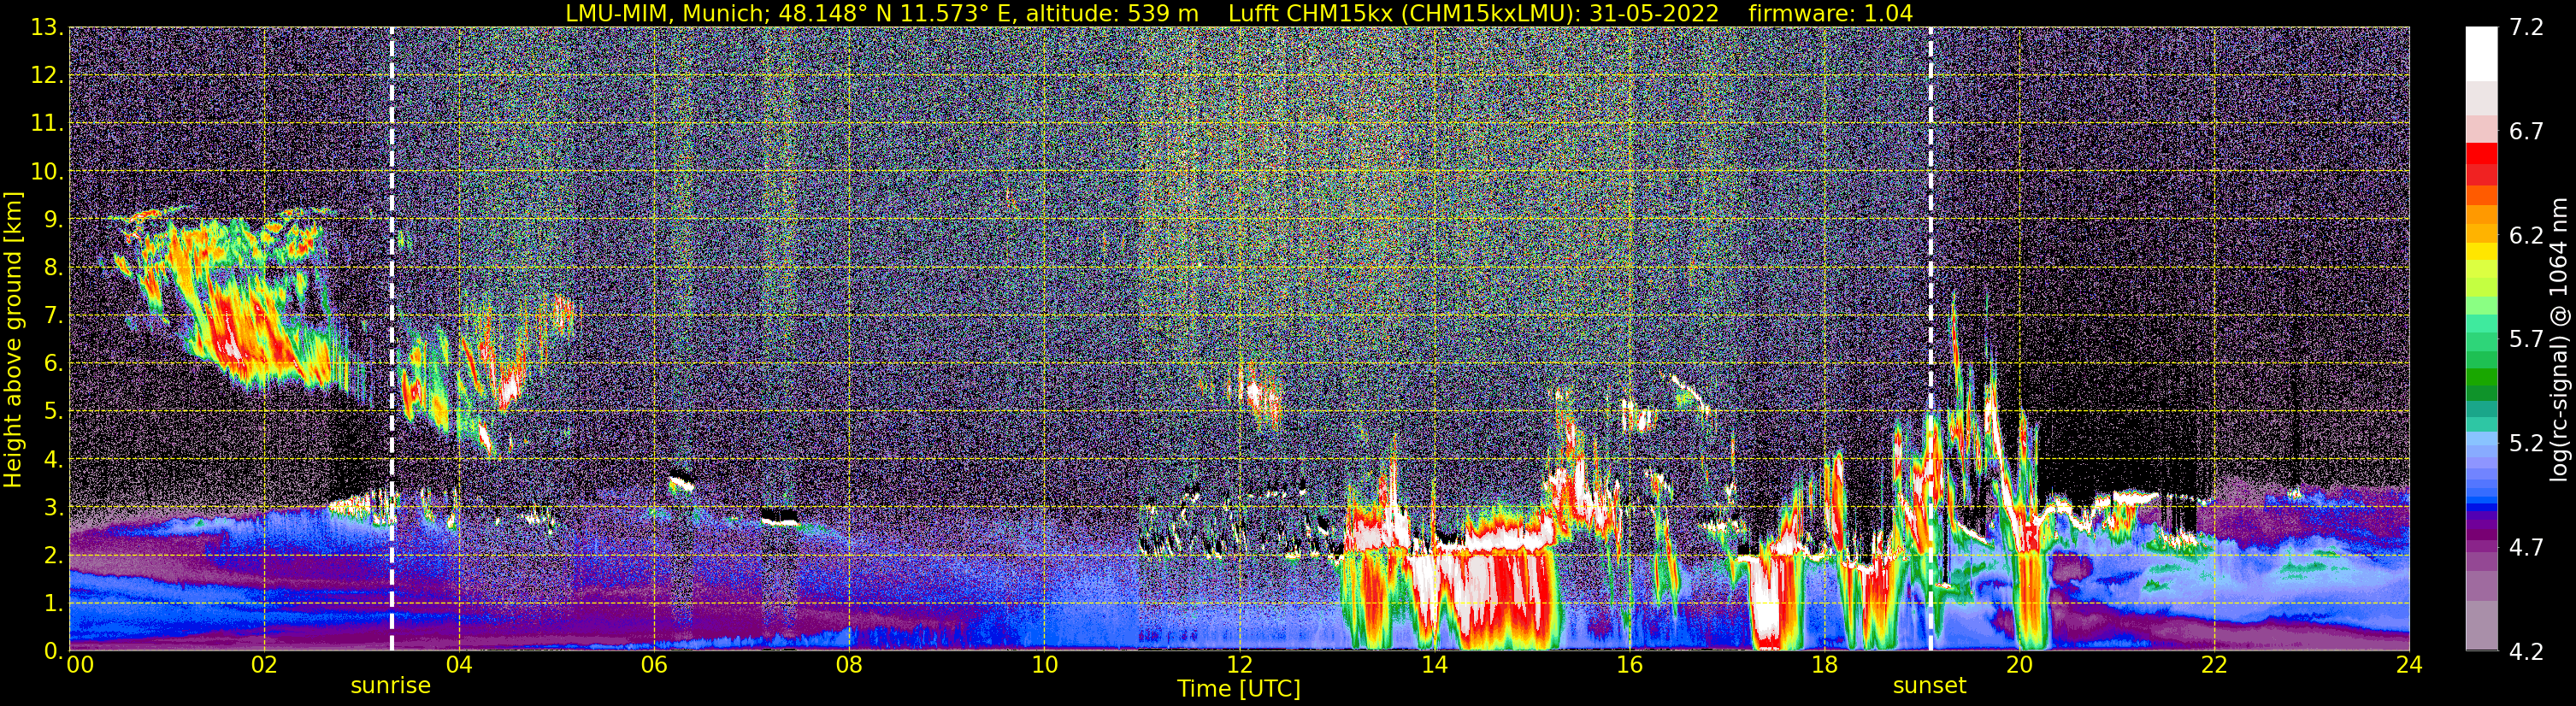
Task: Click the 'Height above ground [km]' axis label
Action: [13, 339]
